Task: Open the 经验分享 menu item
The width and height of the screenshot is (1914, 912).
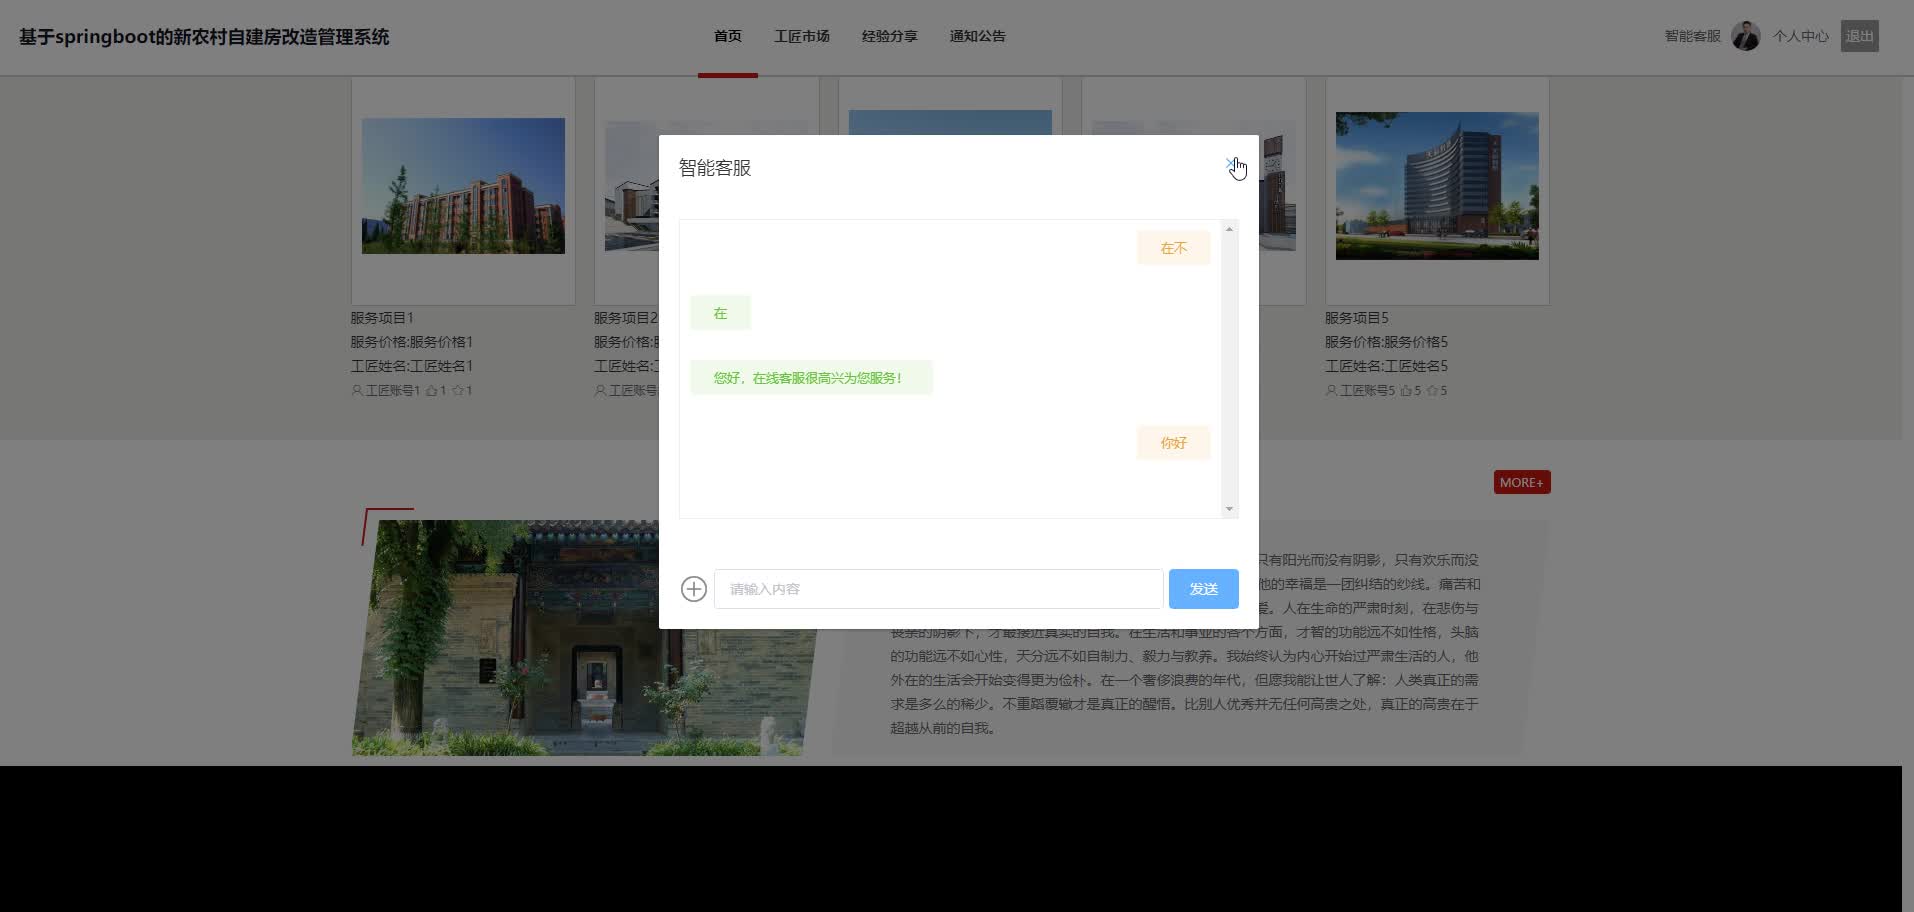Action: pos(888,36)
